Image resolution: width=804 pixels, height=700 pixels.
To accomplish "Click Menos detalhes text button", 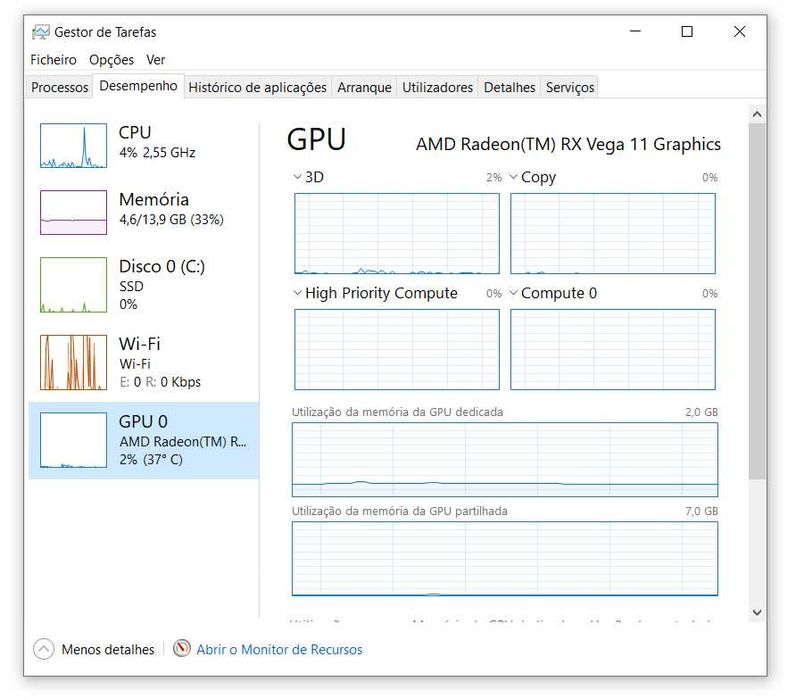I will (x=108, y=649).
